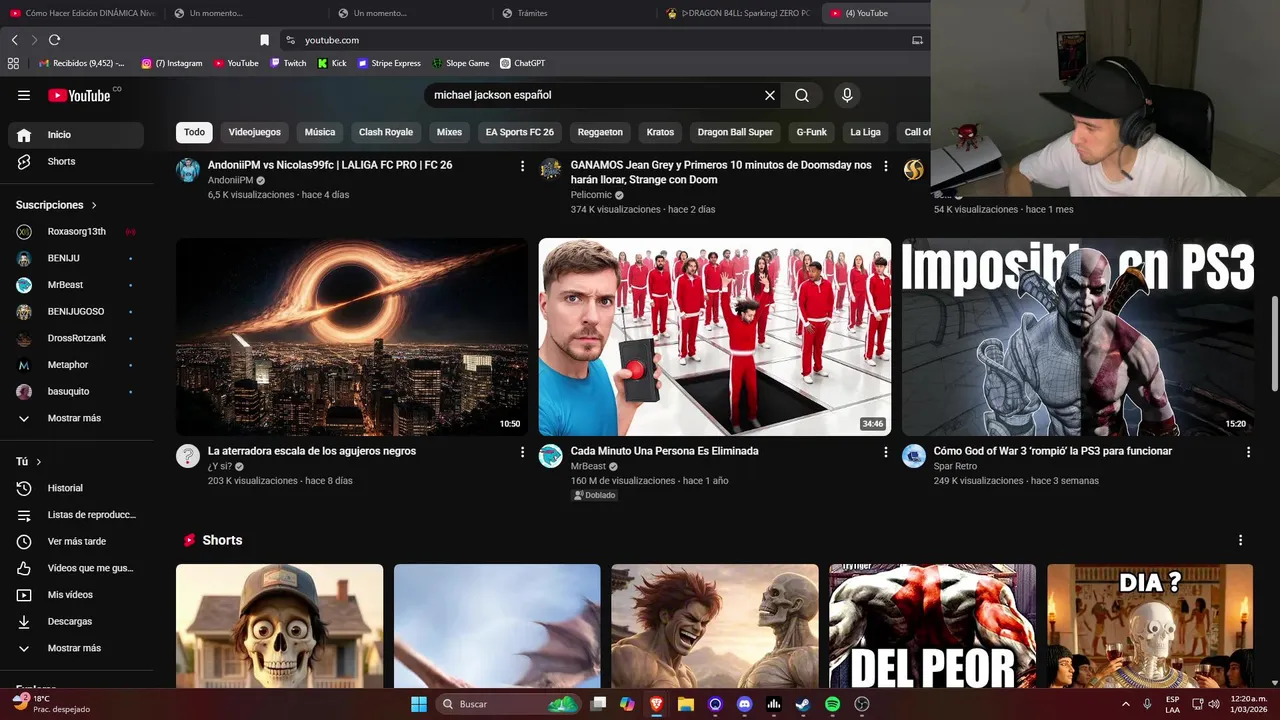Open the Roxasorg13th subscription
1280x720 pixels.
(76, 231)
